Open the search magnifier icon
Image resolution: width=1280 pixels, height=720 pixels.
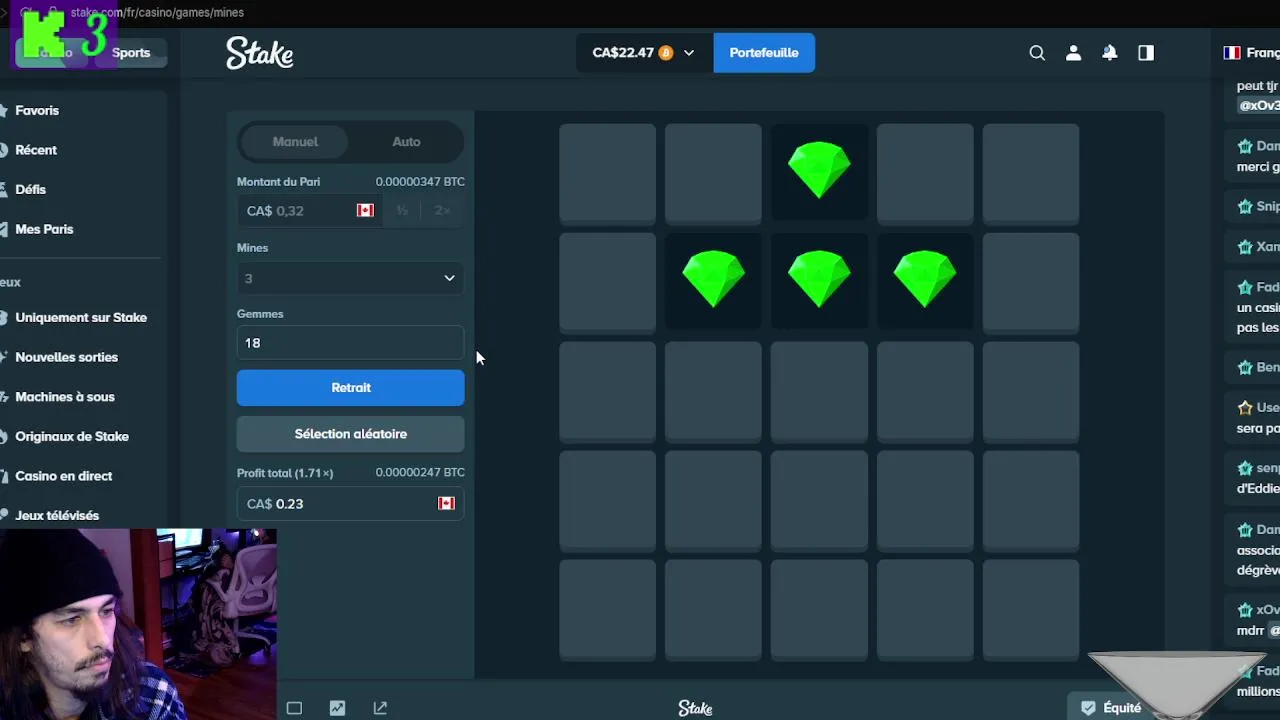[x=1037, y=53]
